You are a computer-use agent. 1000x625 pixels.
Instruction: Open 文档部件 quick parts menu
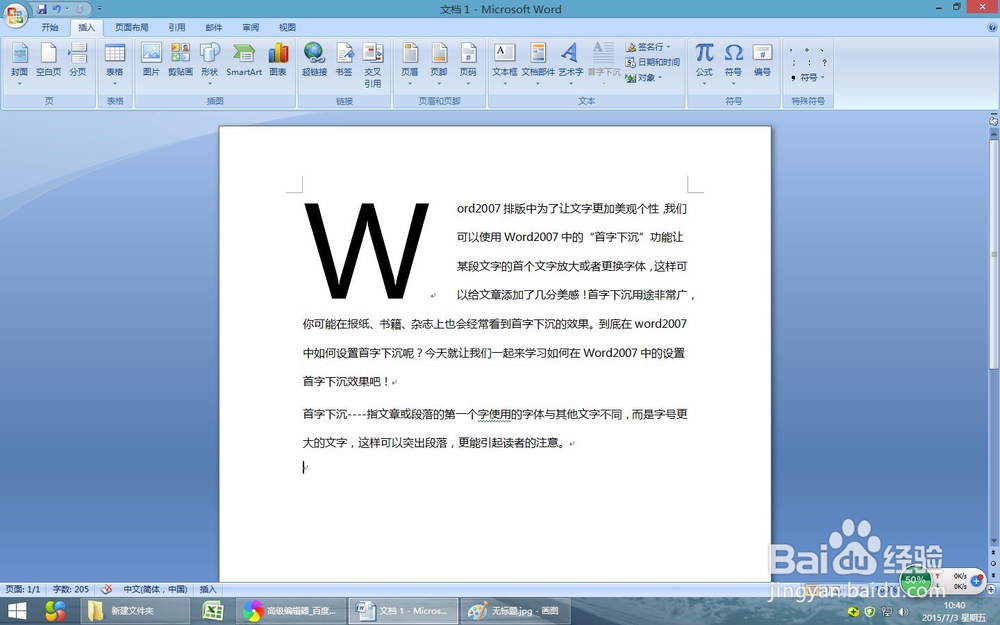[538, 64]
